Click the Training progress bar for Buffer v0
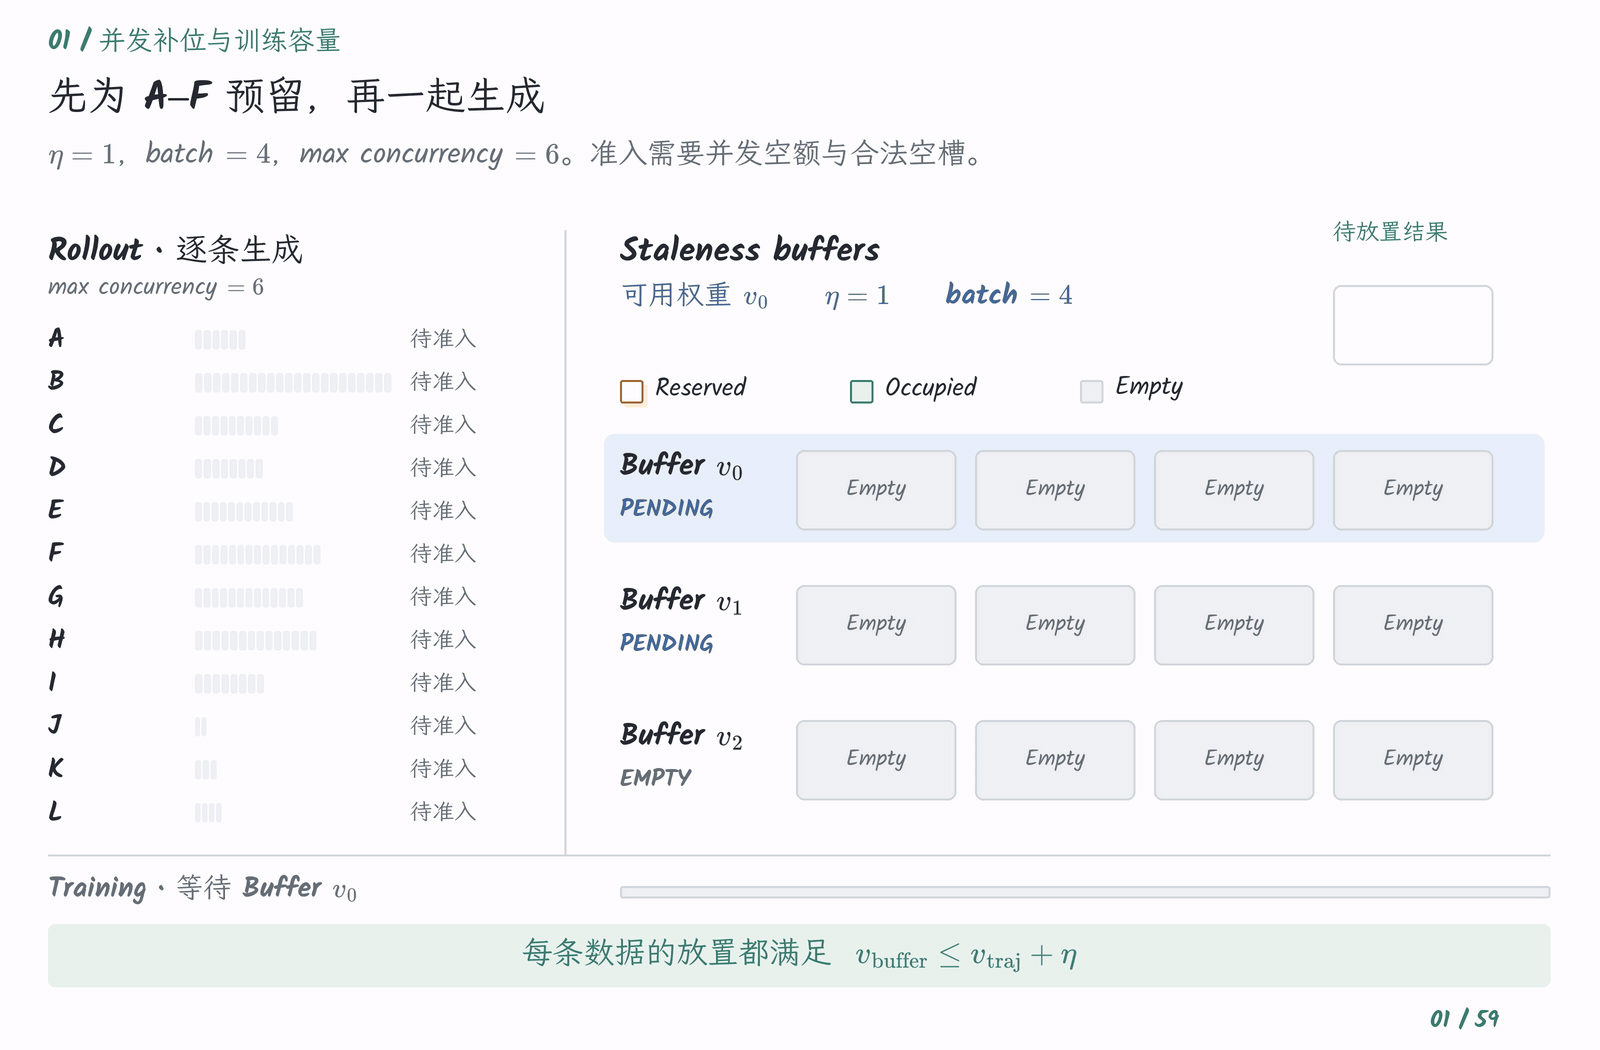The height and width of the screenshot is (1050, 1600). (1085, 892)
